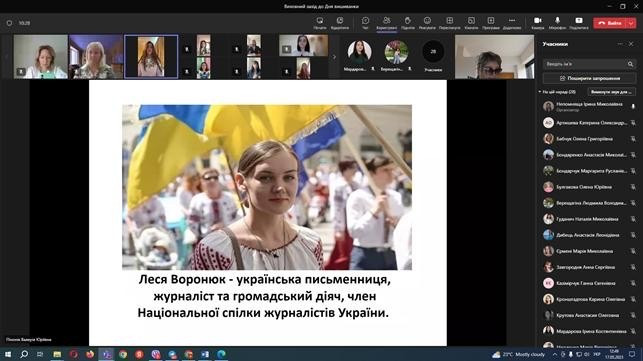Open the Rooms (Кімнати) icon
Screen dimensions: 643x361
click(471, 23)
